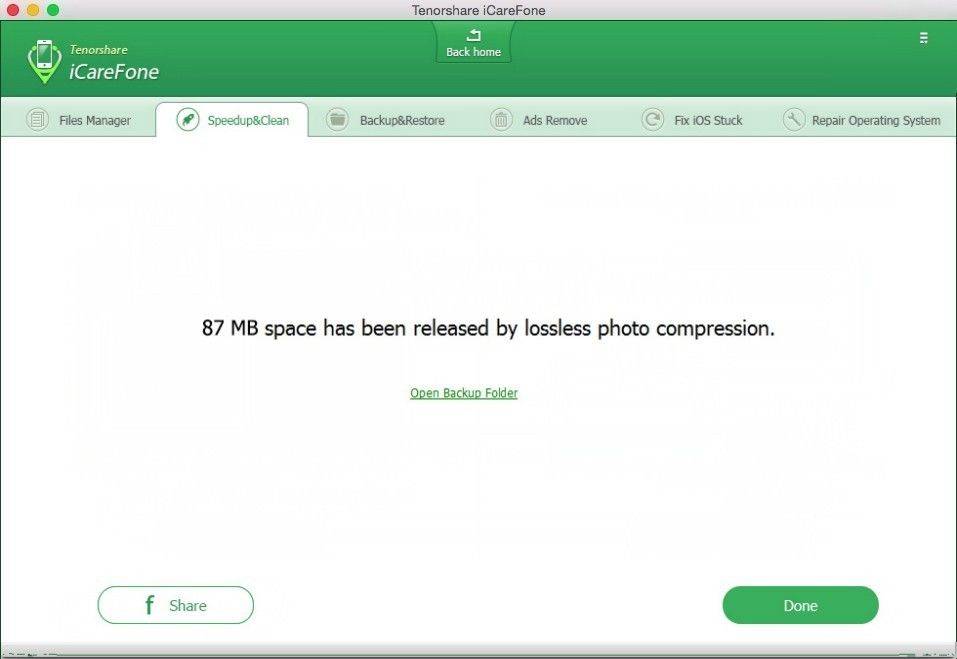Minimize the window with the yellow button
957x659 pixels.
[x=33, y=10]
